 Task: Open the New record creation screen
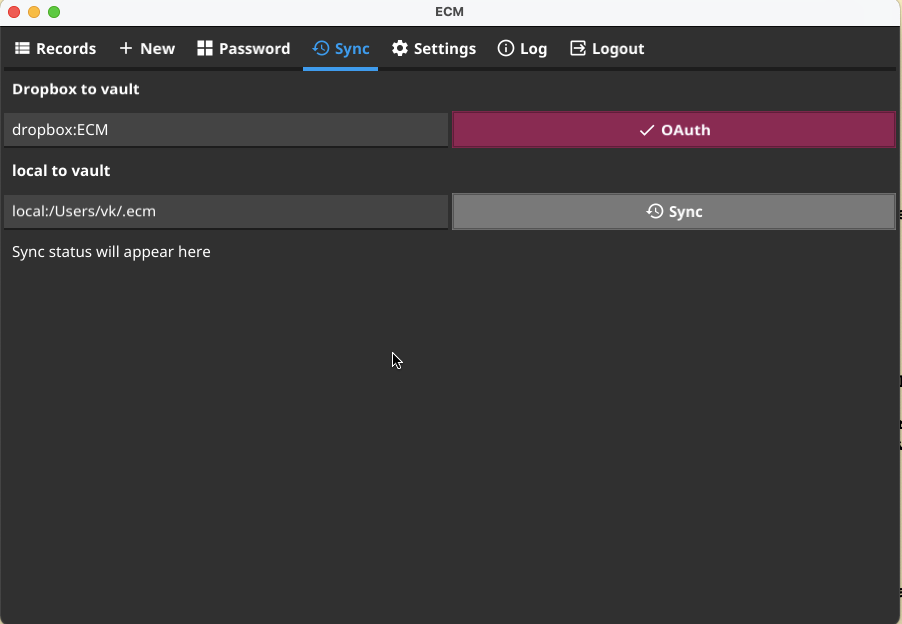pos(146,48)
